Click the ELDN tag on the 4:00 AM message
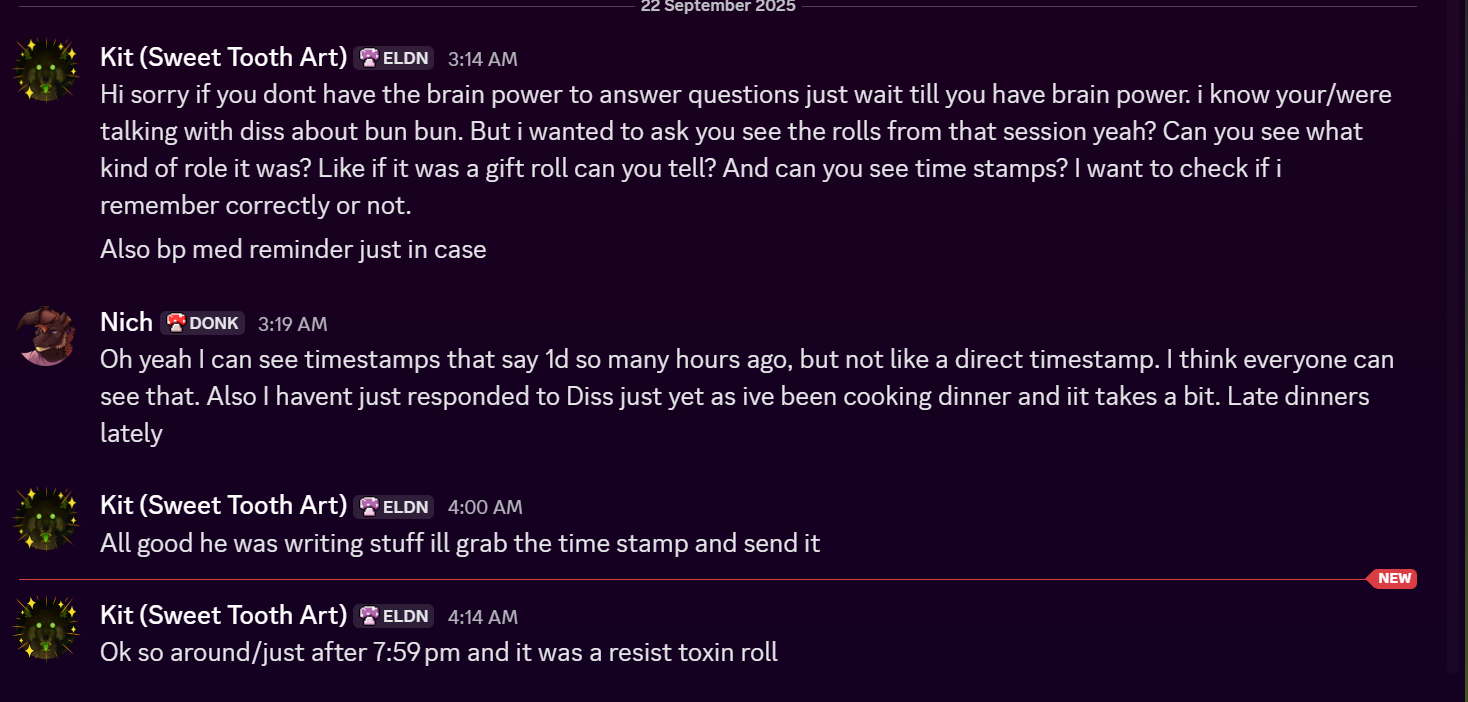Screen dimensions: 1468x702 pos(394,507)
